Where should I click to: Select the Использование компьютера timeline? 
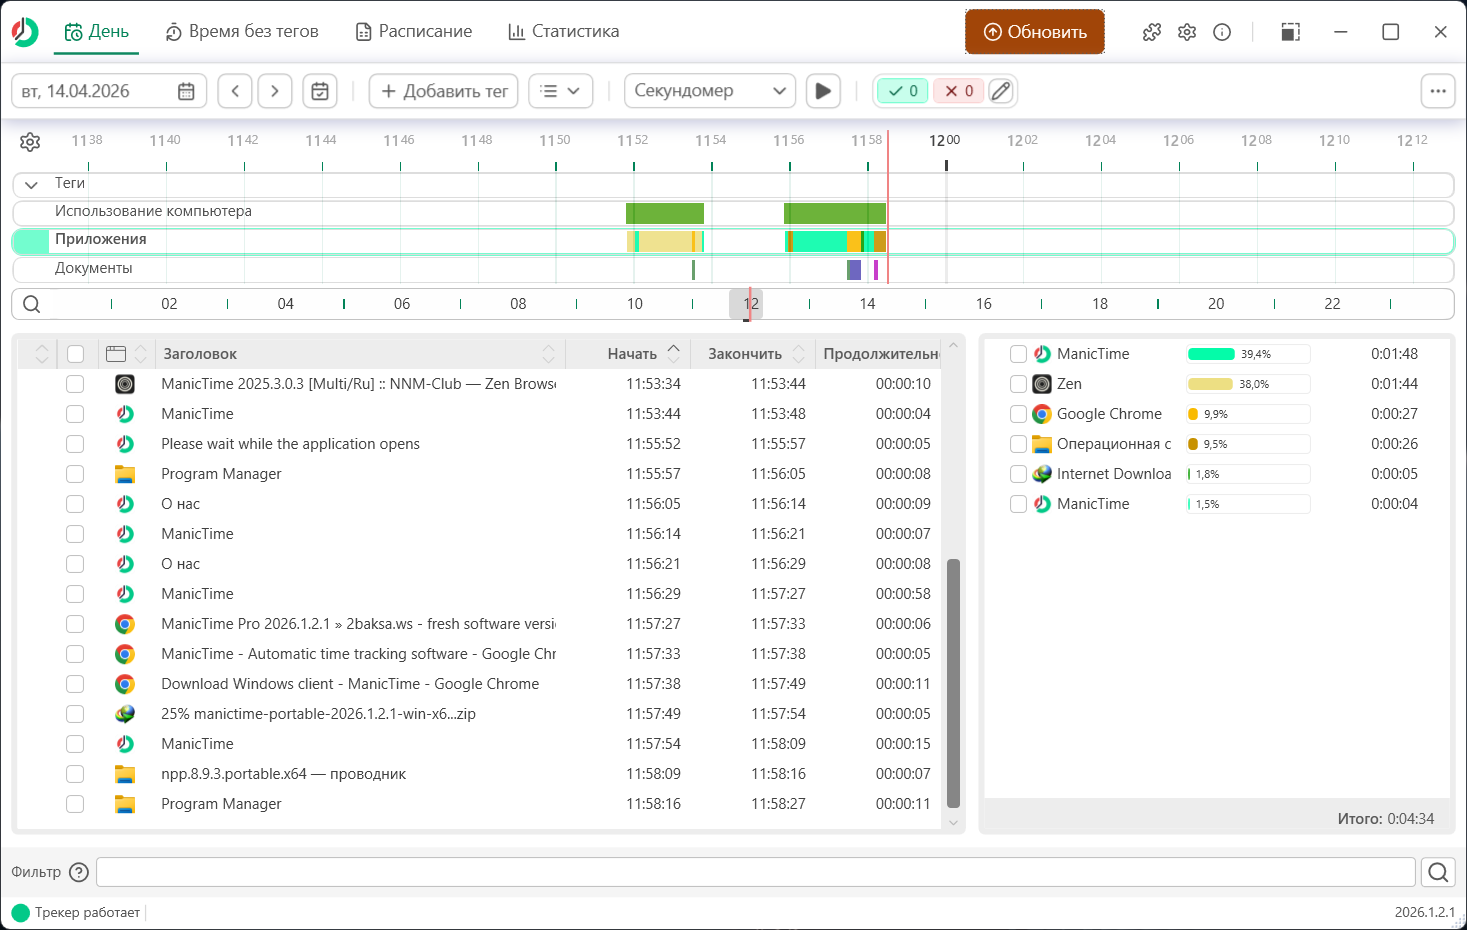pyautogui.click(x=153, y=212)
